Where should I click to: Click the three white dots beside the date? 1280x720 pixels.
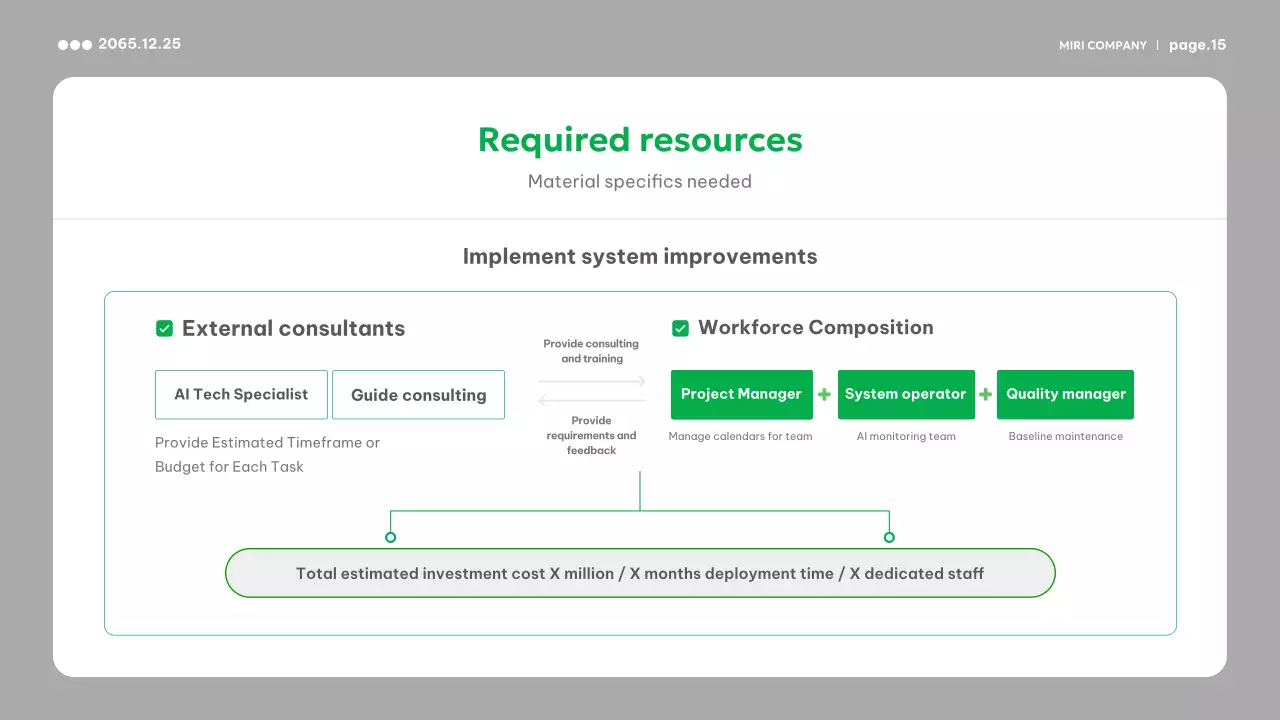75,45
